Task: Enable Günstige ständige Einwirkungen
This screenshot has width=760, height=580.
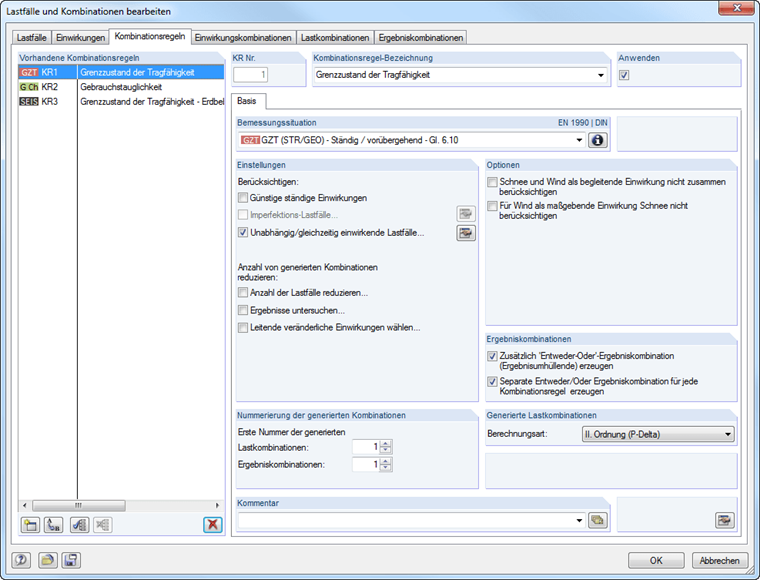Action: click(243, 198)
